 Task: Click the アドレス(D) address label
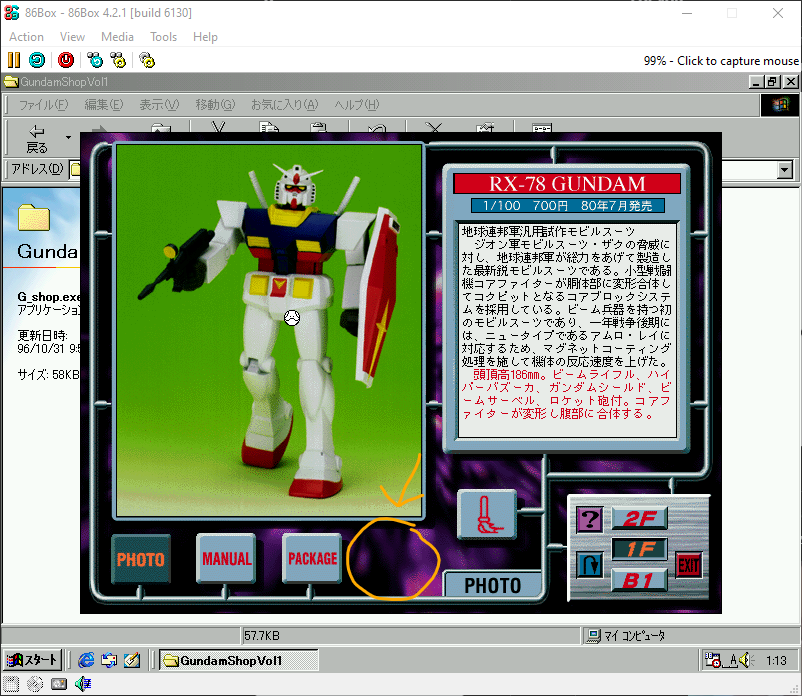click(x=37, y=169)
